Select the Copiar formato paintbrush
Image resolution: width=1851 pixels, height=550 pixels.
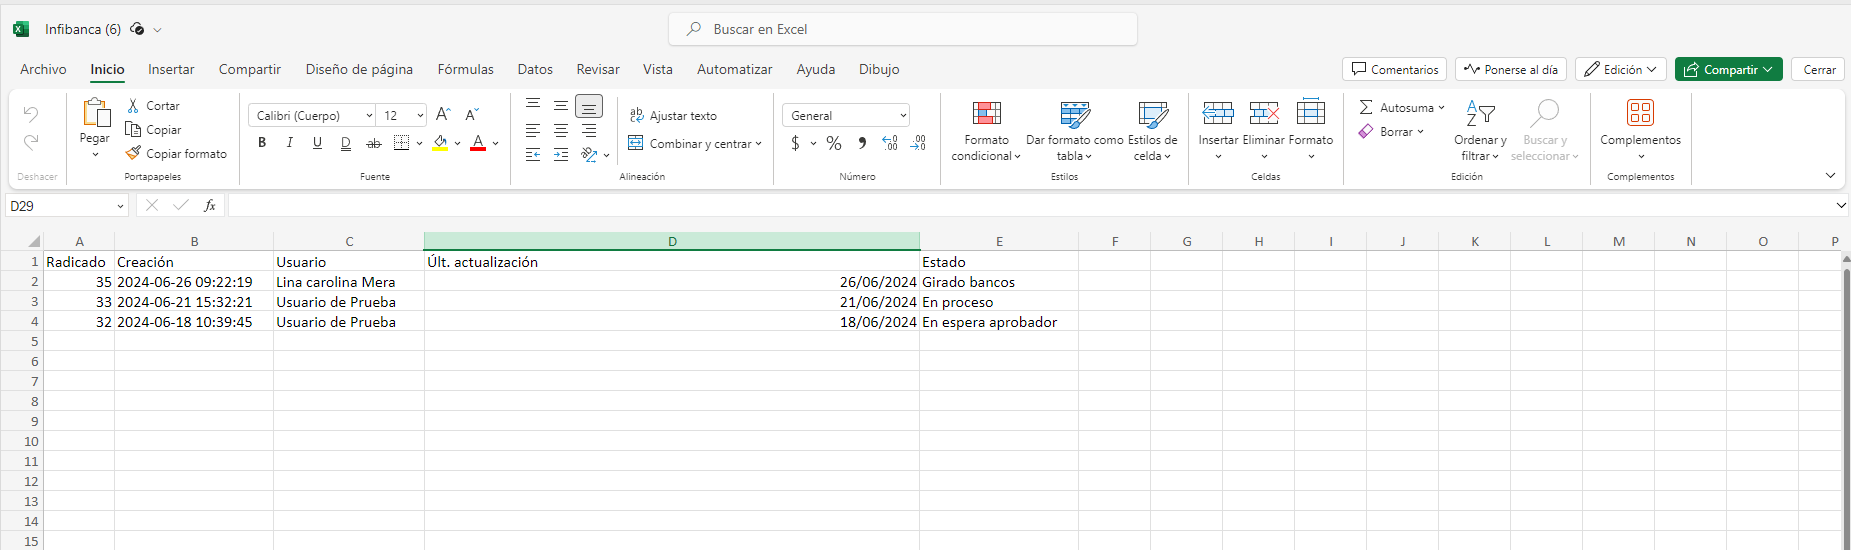point(176,154)
